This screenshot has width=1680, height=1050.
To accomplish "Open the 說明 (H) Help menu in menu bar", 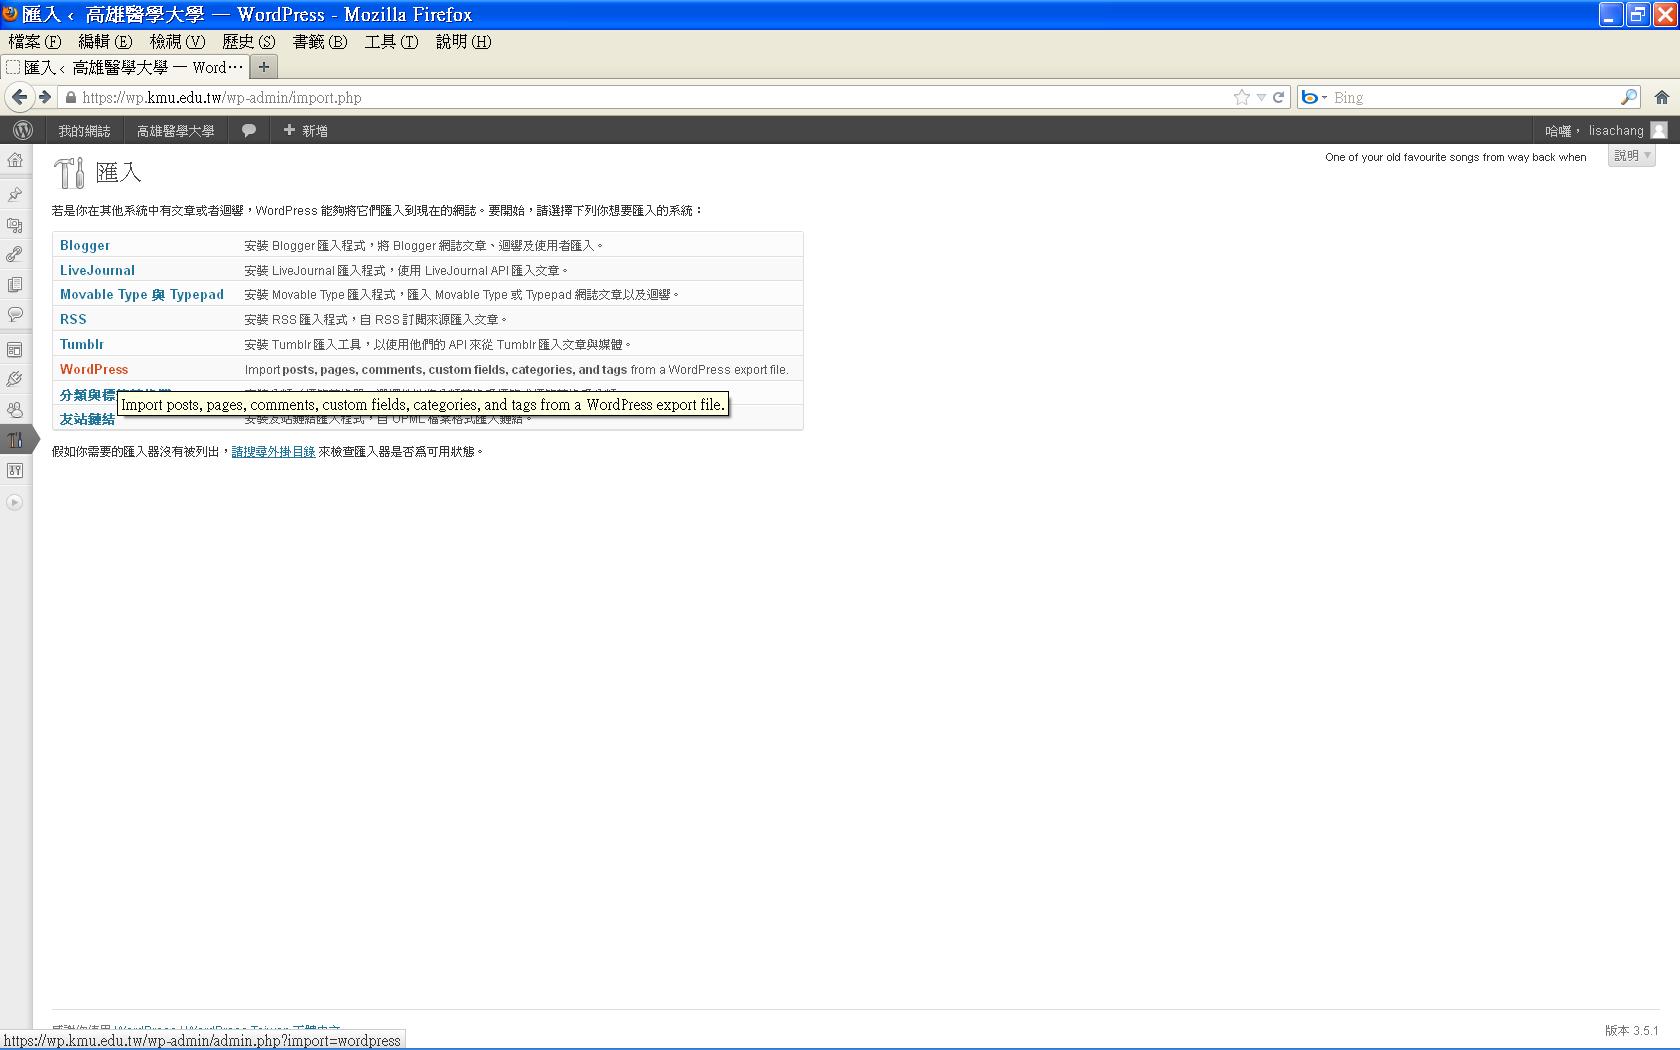I will 463,41.
